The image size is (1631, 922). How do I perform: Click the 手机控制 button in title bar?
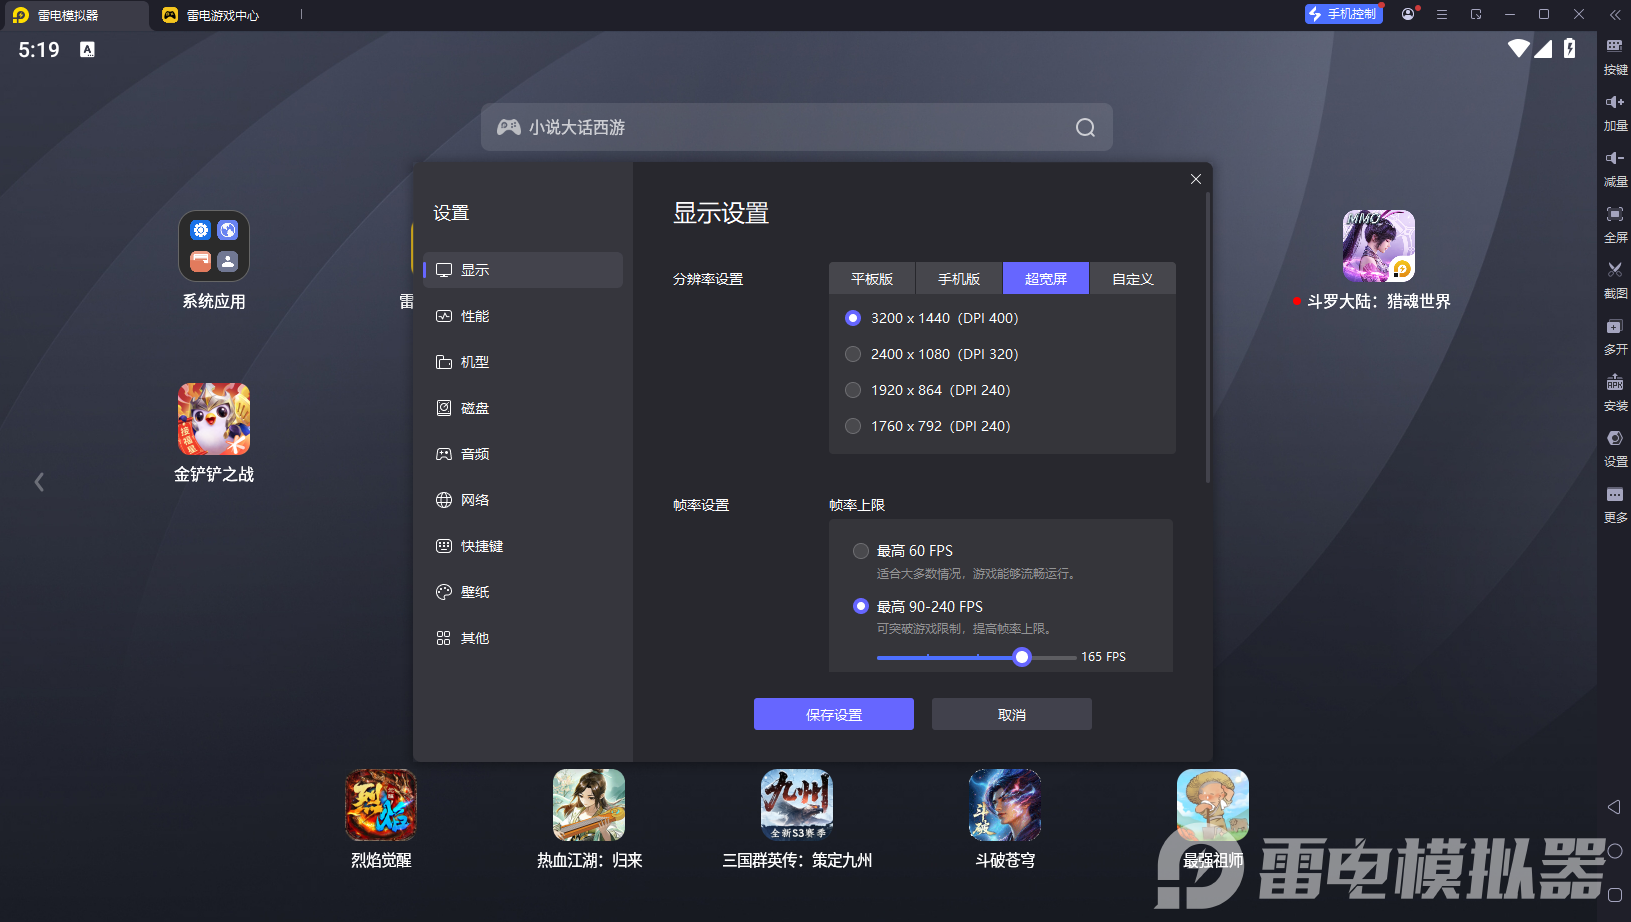pyautogui.click(x=1343, y=14)
